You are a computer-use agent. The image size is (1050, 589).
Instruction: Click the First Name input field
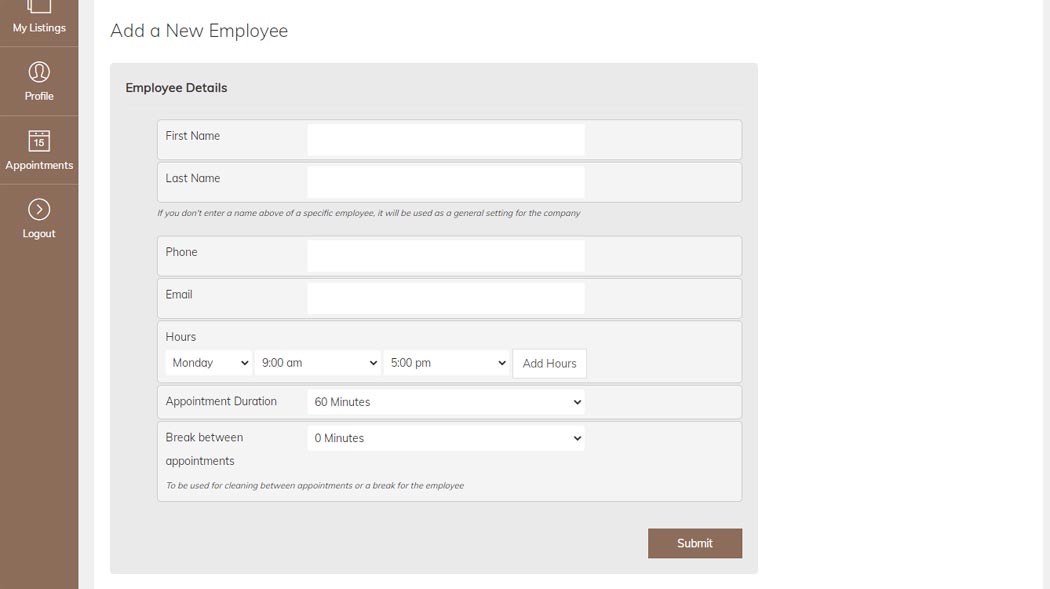click(446, 139)
